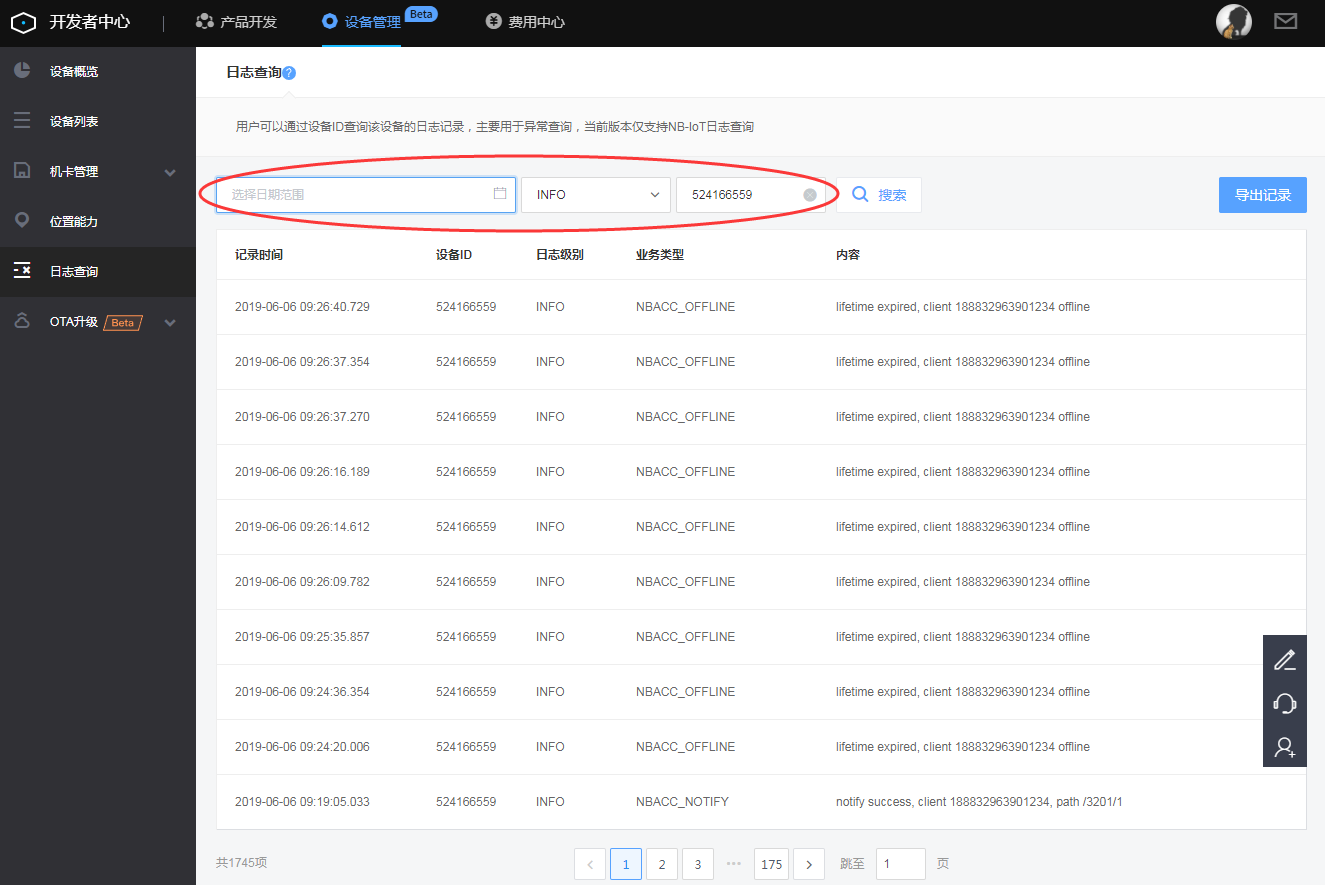Go to next page arrow
Screen dimensions: 1325x885
point(809,864)
